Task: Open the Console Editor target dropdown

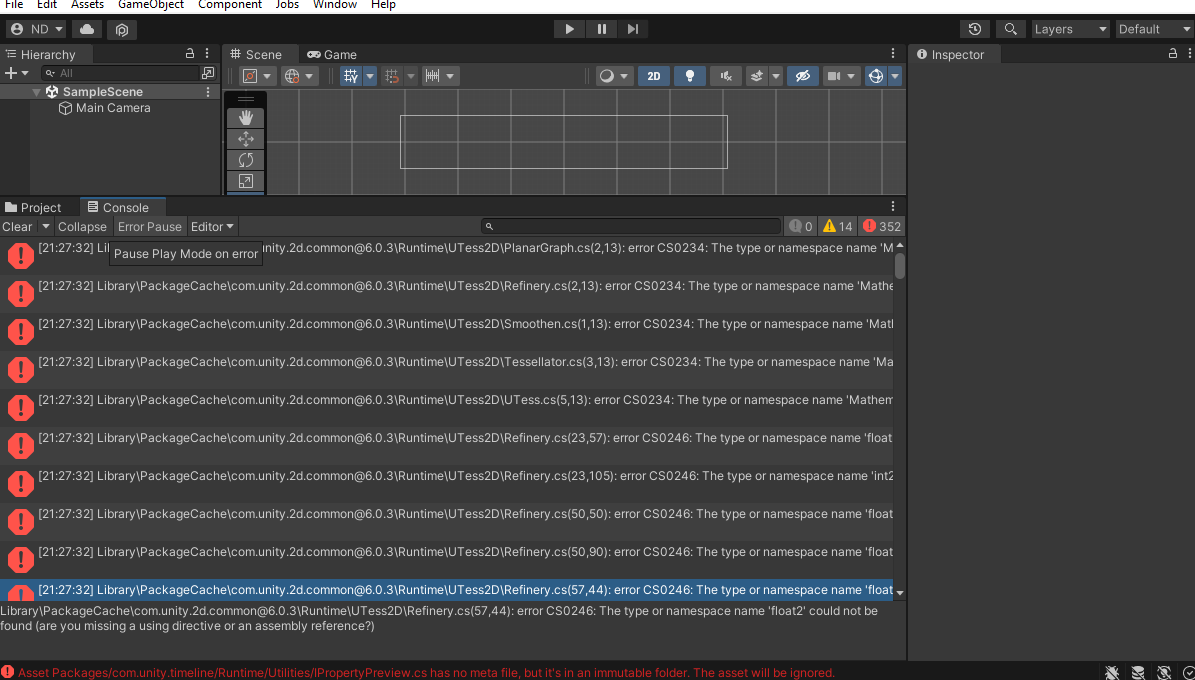Action: point(213,226)
